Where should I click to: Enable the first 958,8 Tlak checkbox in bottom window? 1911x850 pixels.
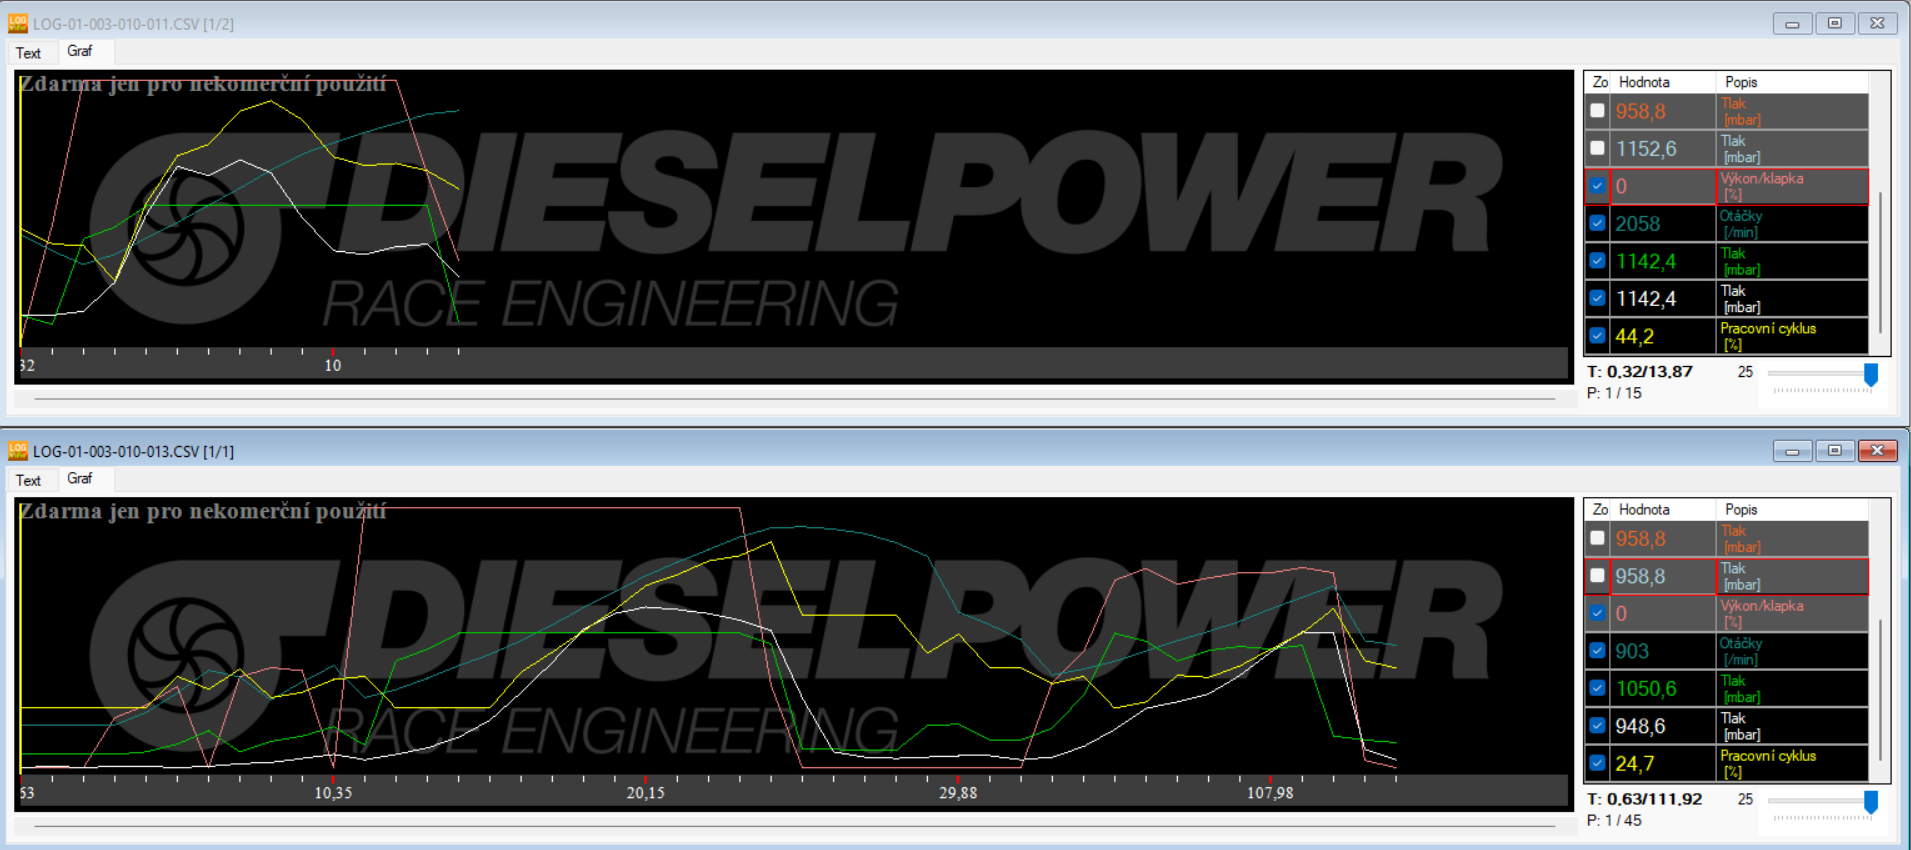[1597, 538]
